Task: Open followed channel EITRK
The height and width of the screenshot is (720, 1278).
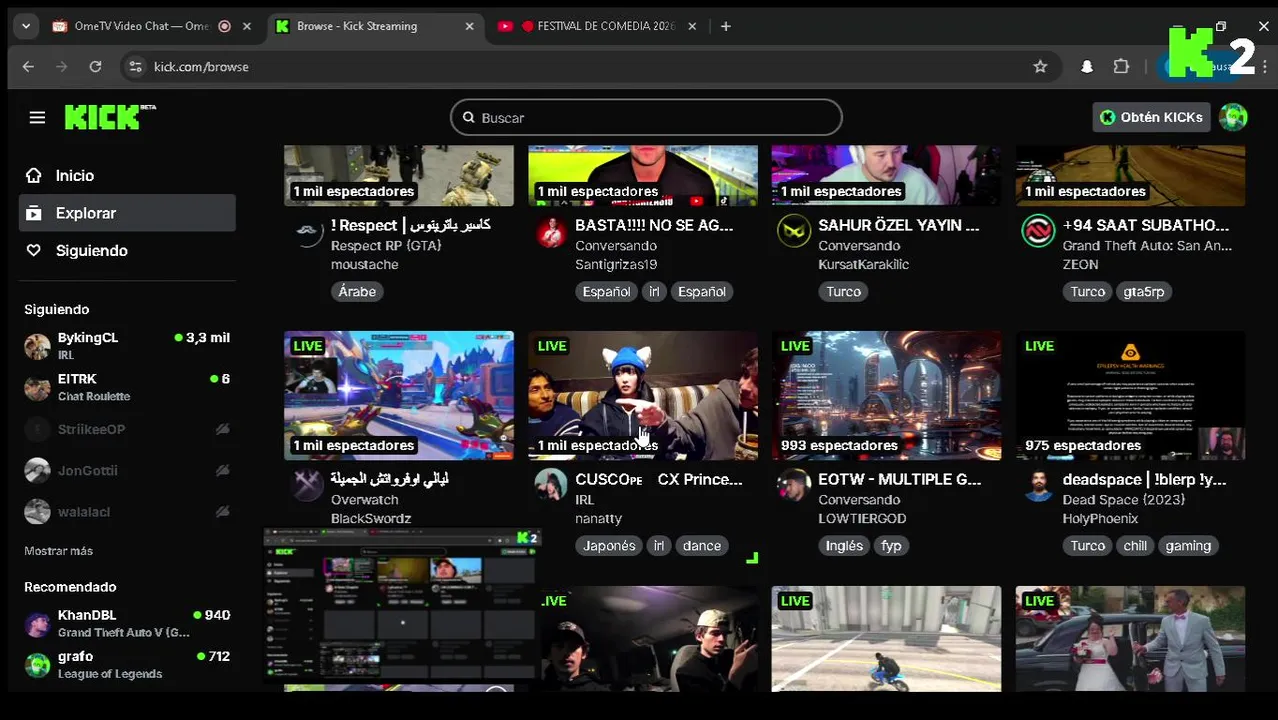Action: click(x=127, y=387)
